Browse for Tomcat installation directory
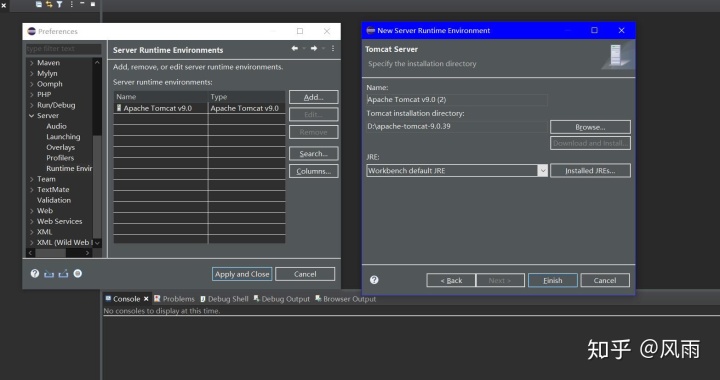720x380 pixels. pos(590,127)
